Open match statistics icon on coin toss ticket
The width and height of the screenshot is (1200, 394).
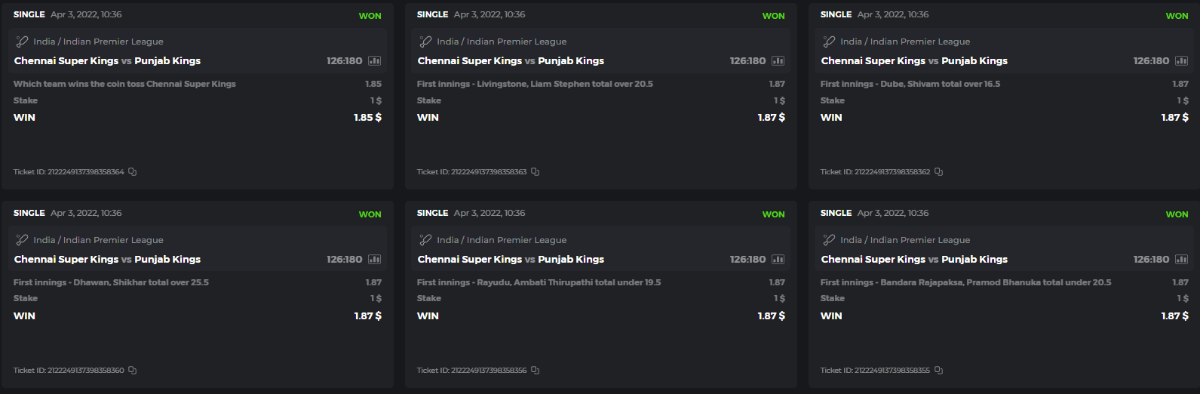[x=375, y=61]
